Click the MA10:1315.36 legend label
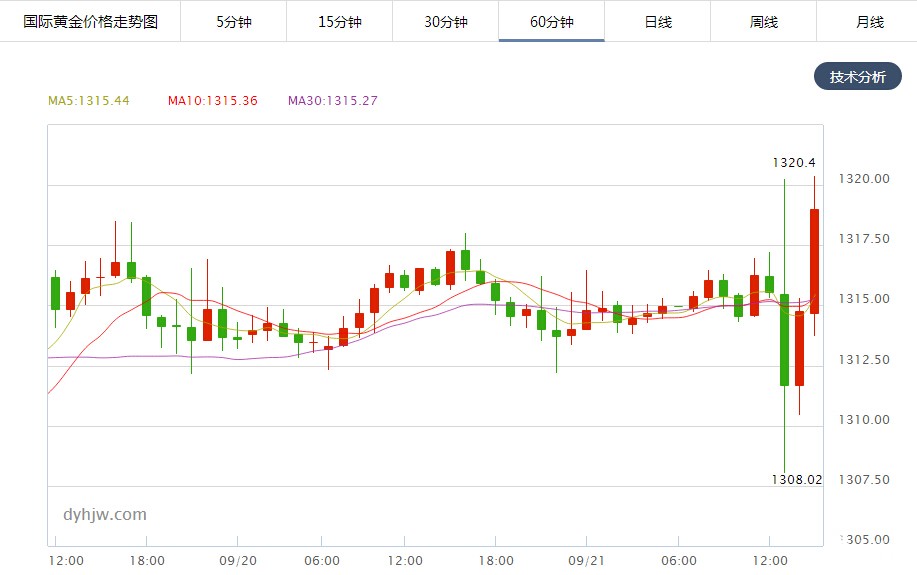The height and width of the screenshot is (575, 917). (x=213, y=101)
